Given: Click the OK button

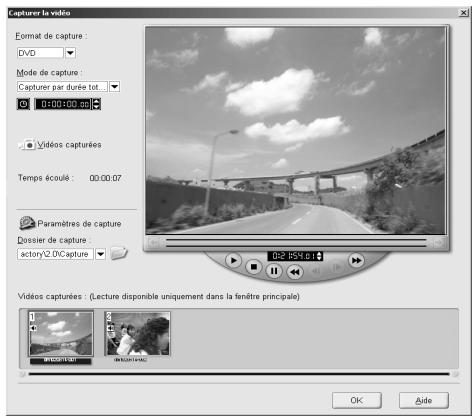Looking at the screenshot, I should (357, 400).
